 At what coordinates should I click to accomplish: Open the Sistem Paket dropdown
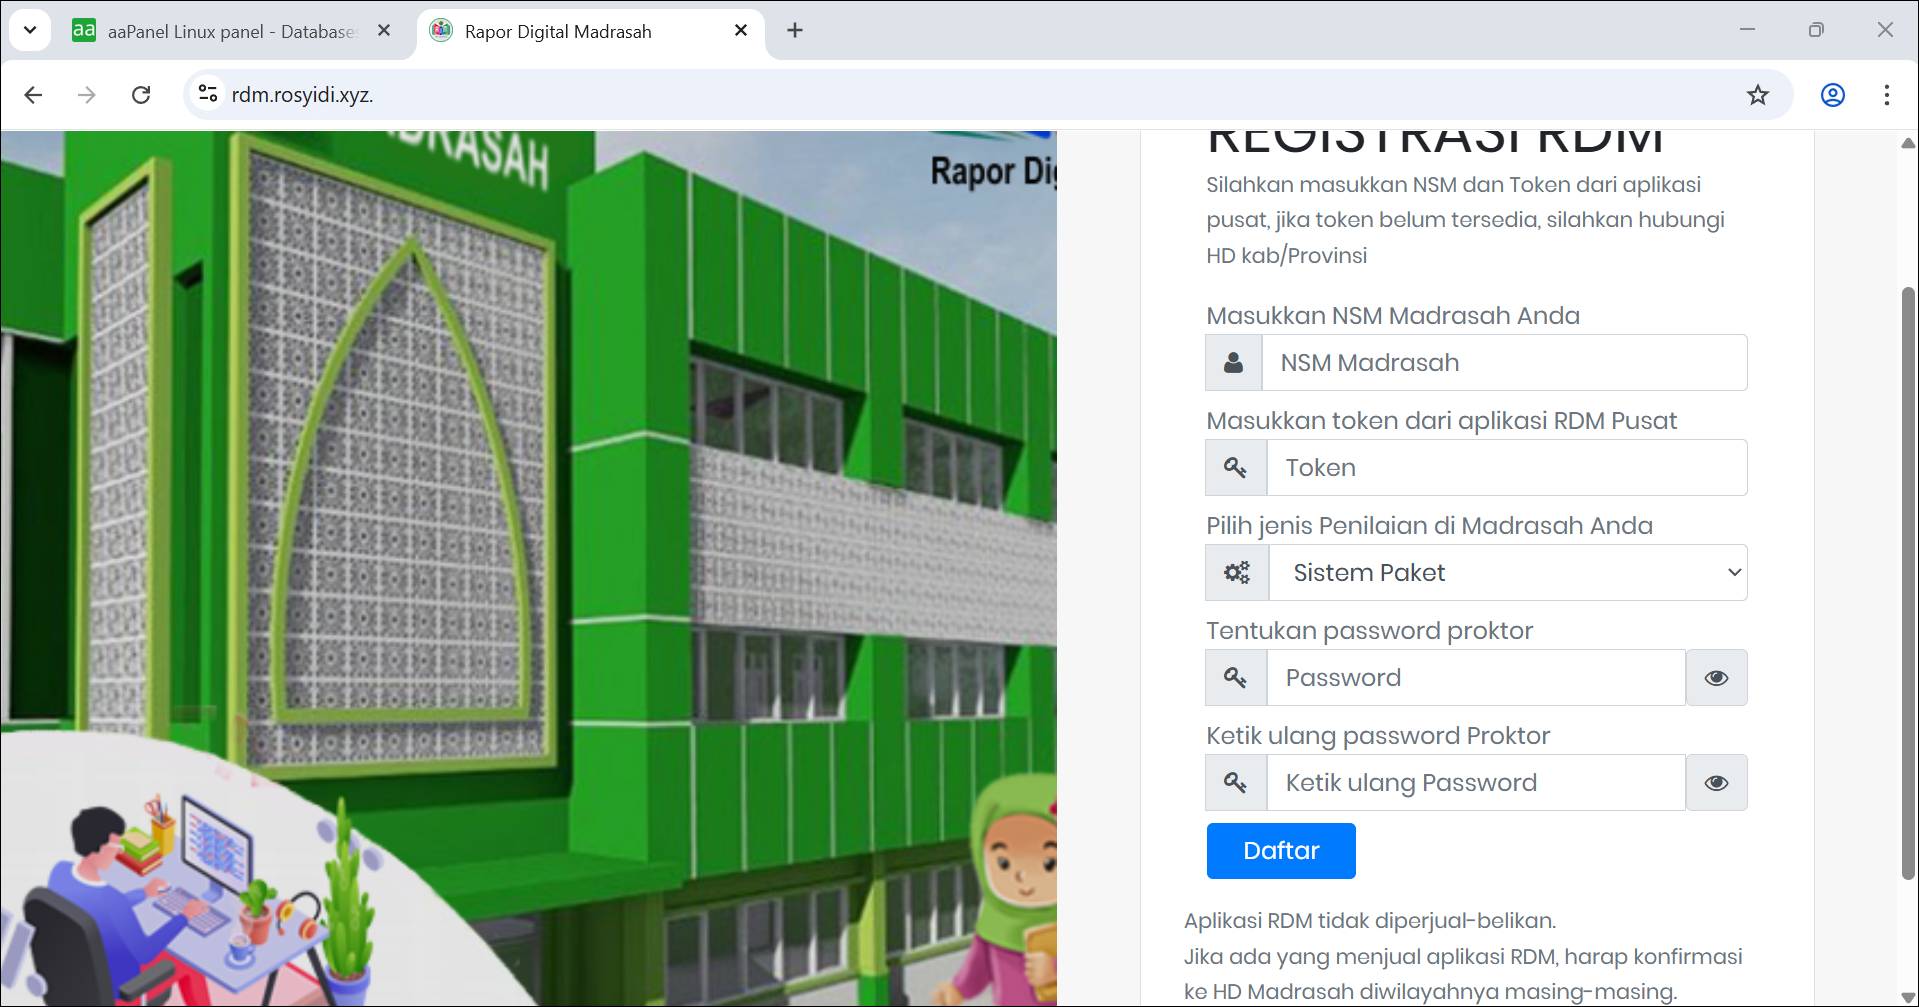[x=1507, y=573]
